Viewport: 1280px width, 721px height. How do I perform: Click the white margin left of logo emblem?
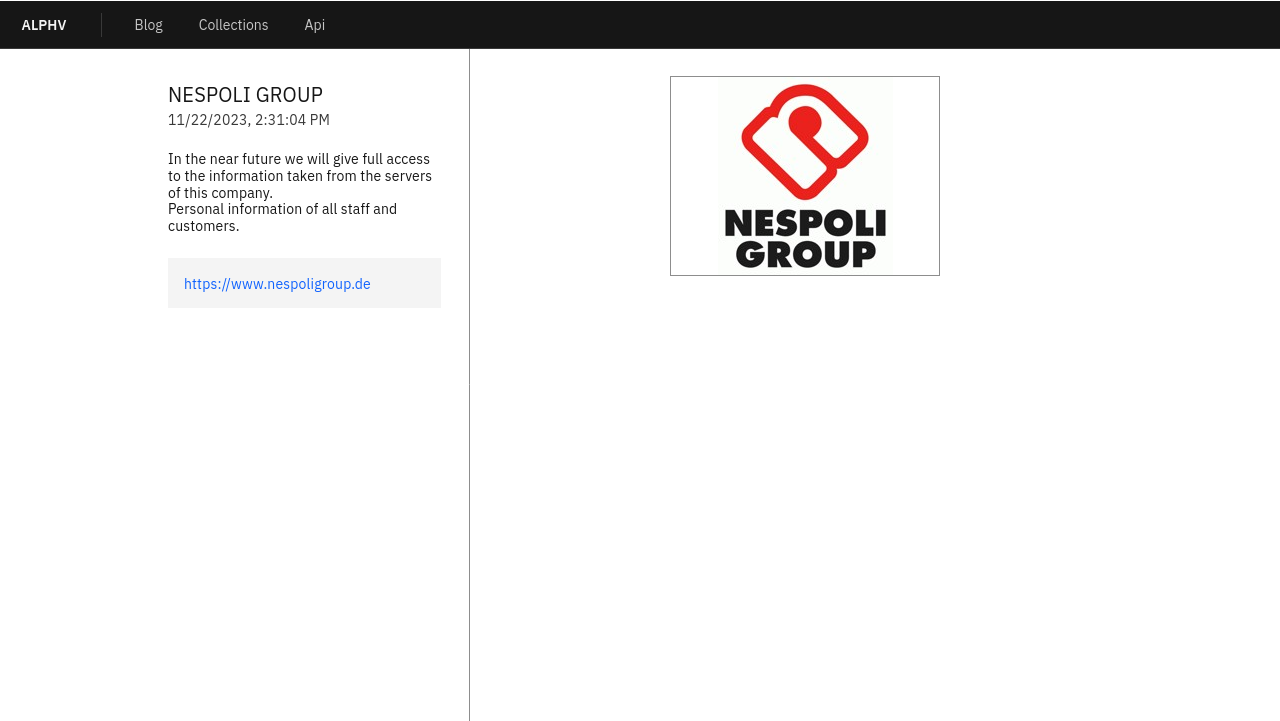pos(694,176)
